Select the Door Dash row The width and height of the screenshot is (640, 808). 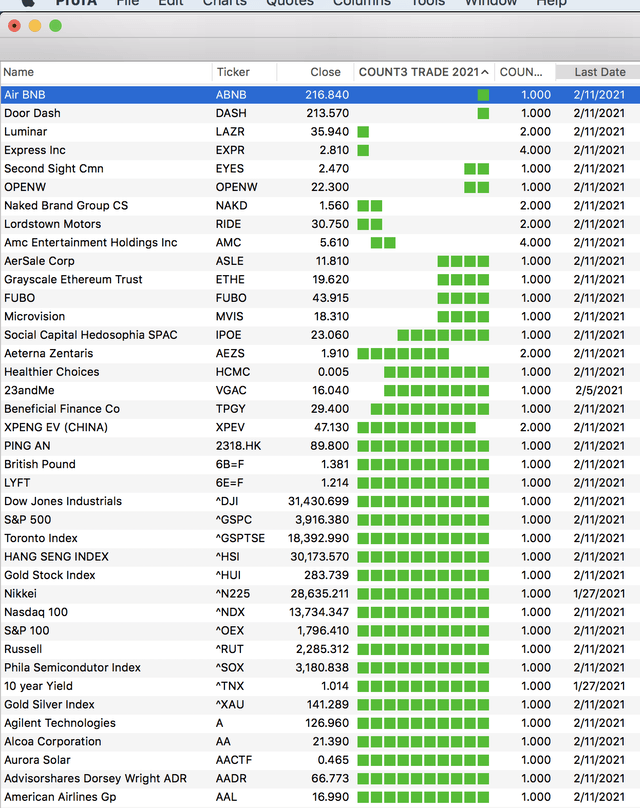pos(320,113)
